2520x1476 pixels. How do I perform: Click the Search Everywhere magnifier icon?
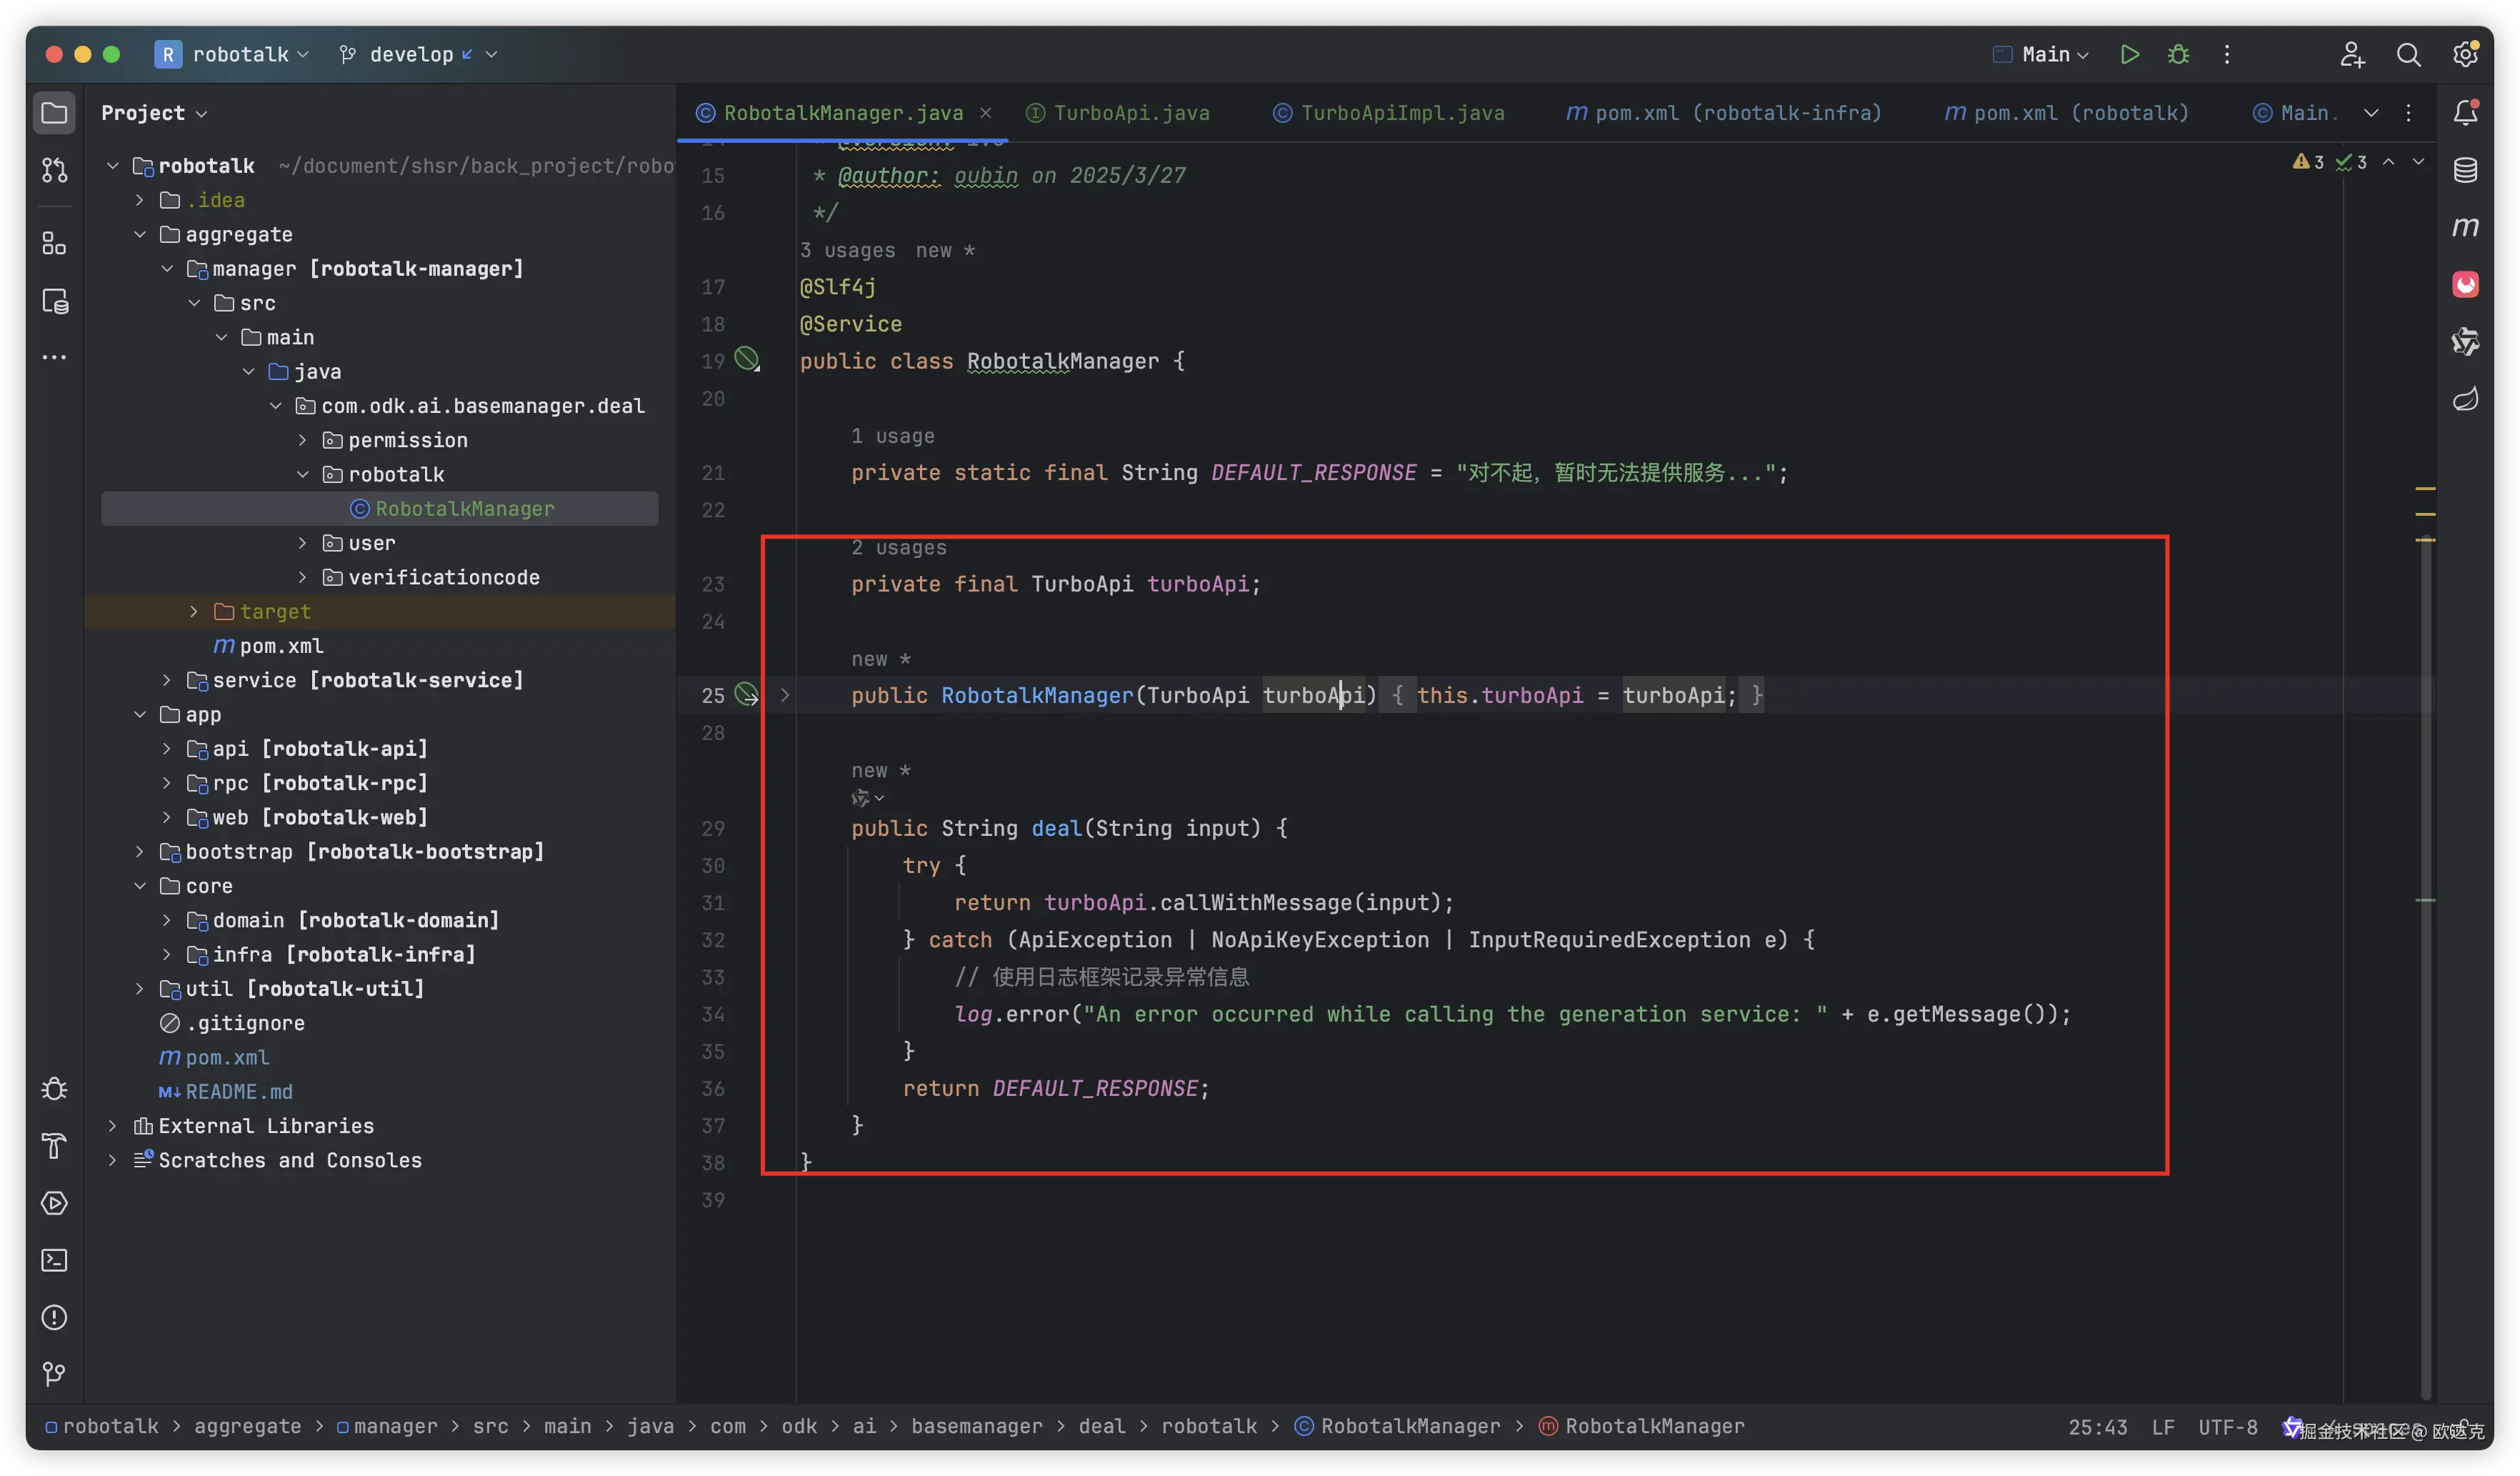[x=2408, y=54]
